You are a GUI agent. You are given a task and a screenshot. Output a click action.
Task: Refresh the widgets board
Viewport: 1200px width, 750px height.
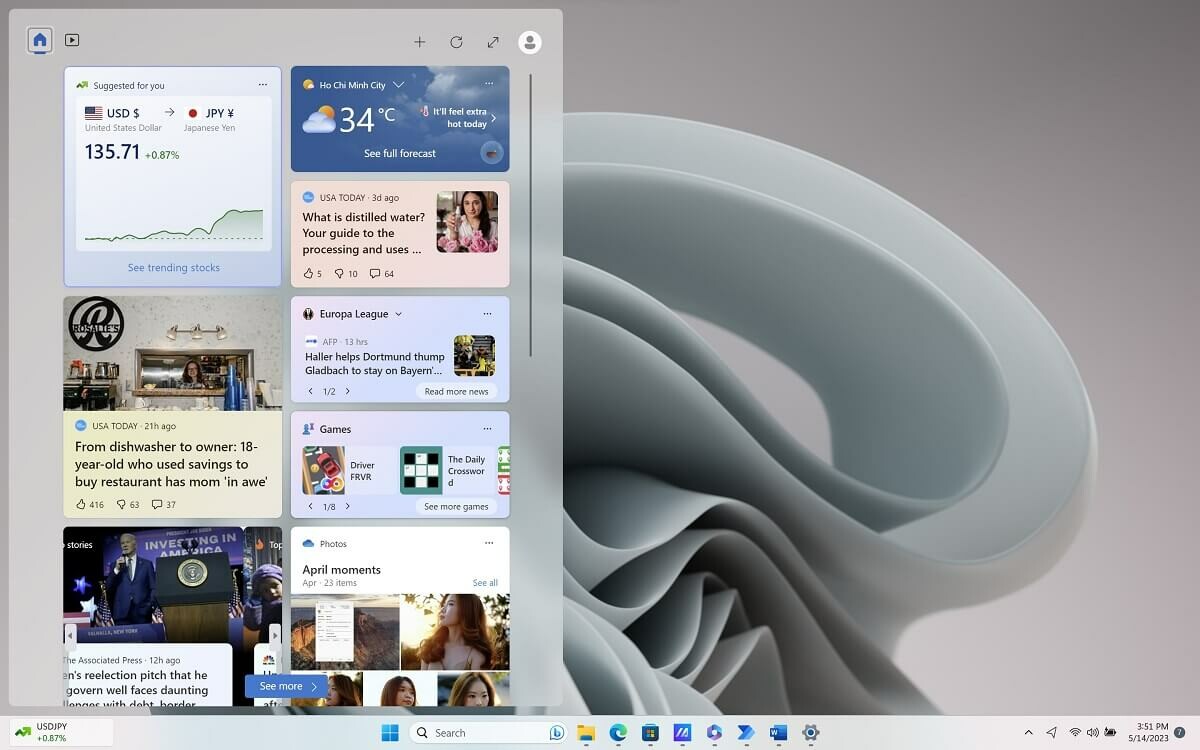click(457, 42)
